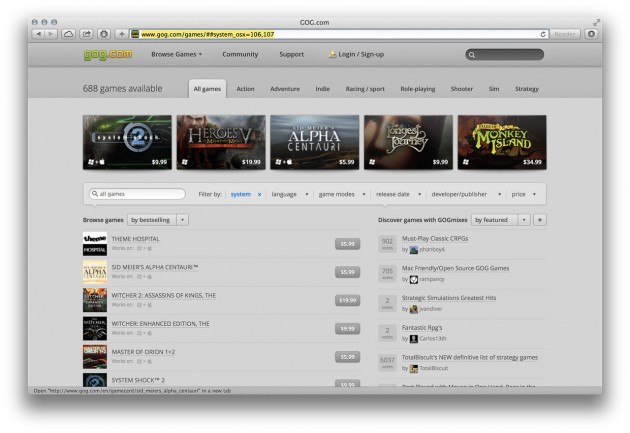Click the system filter label

(241, 194)
